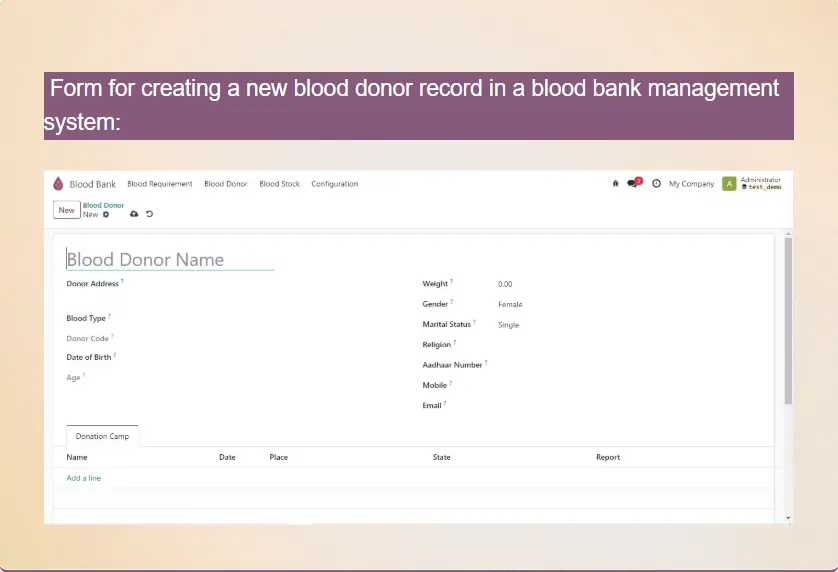Open the chat messages icon with badge
838x572 pixels.
(x=633, y=184)
